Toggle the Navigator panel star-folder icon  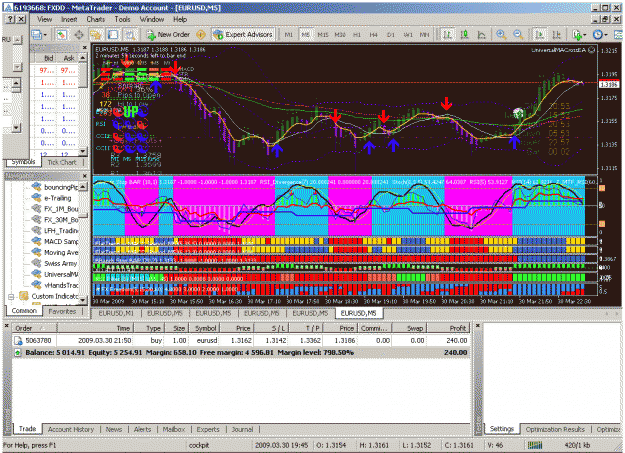click(96, 35)
